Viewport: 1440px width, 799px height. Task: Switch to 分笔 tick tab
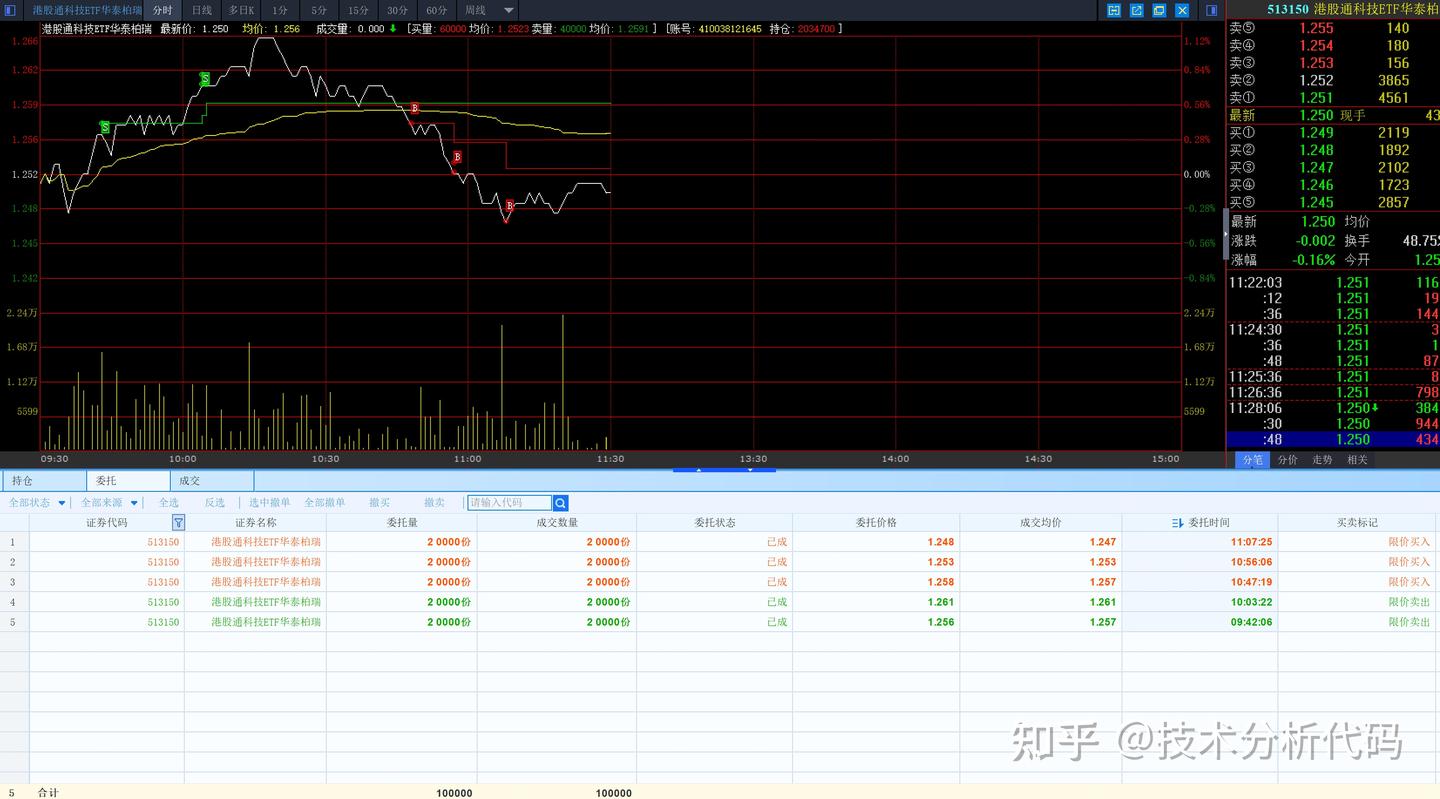pyautogui.click(x=1253, y=460)
